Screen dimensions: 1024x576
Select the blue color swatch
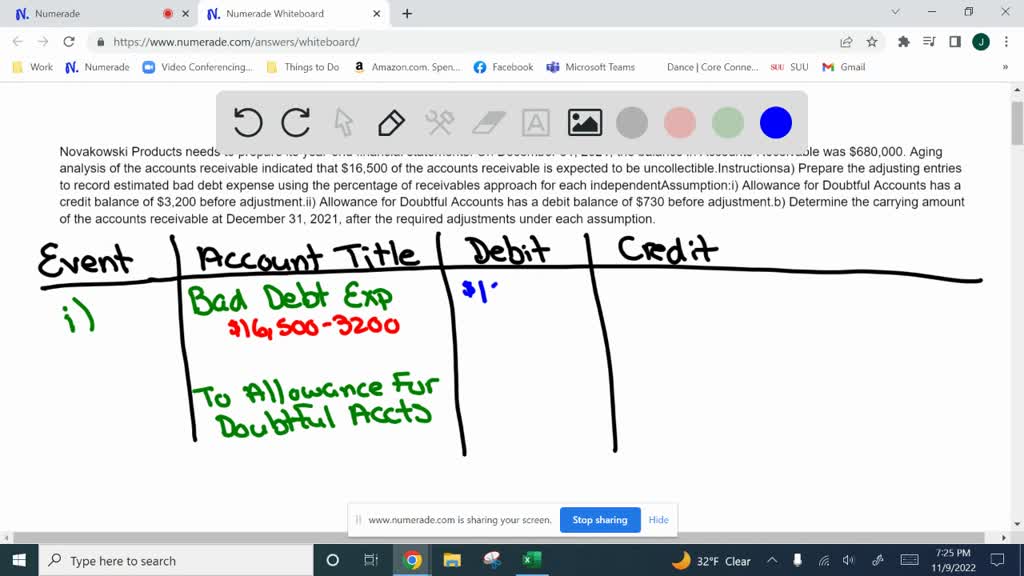[775, 121]
